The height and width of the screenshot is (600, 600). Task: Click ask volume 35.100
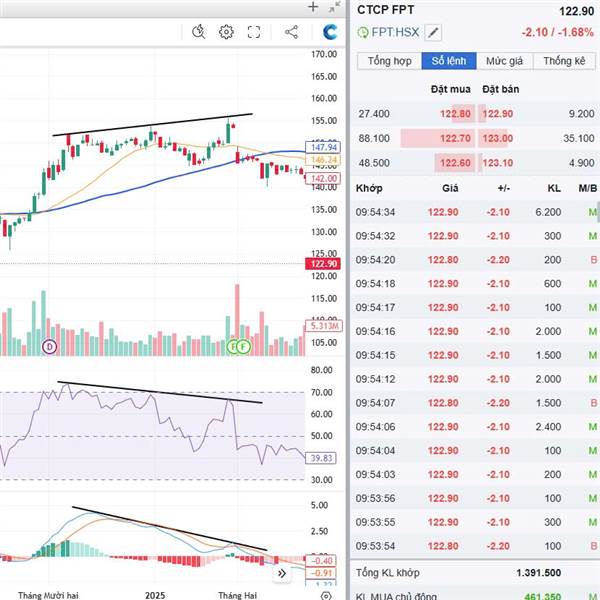click(x=579, y=138)
